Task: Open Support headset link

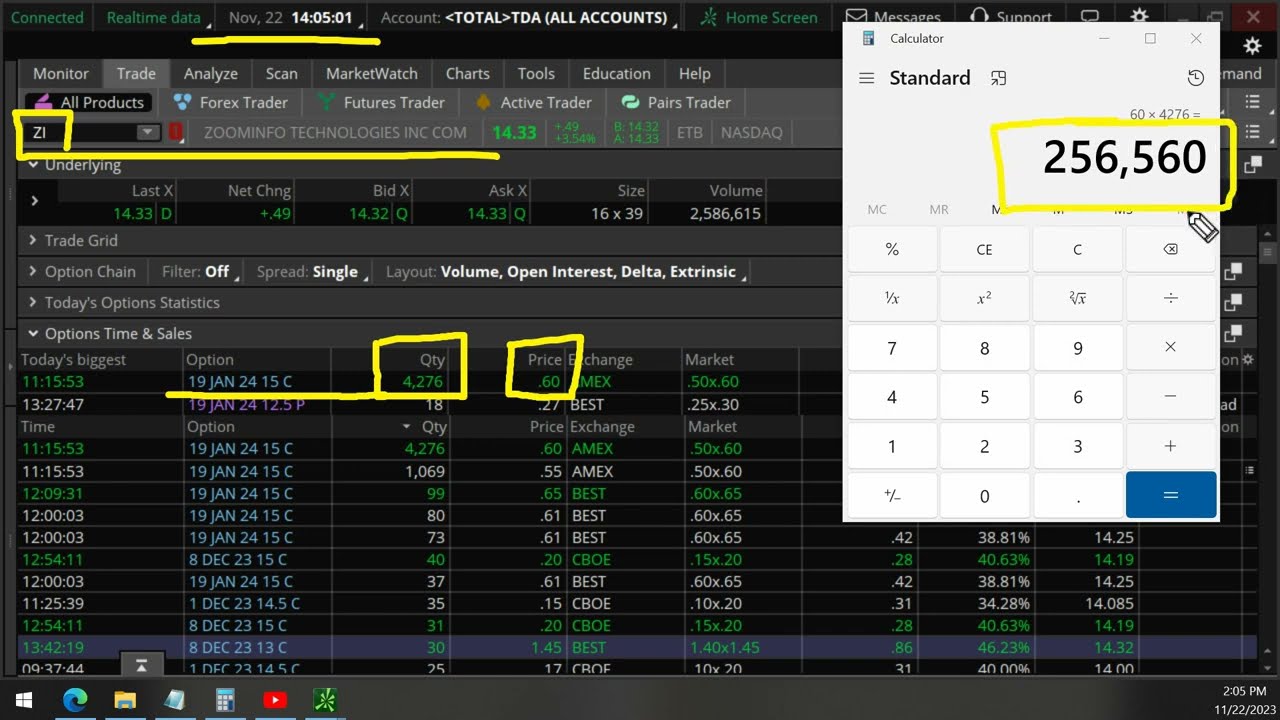Action: 1010,17
